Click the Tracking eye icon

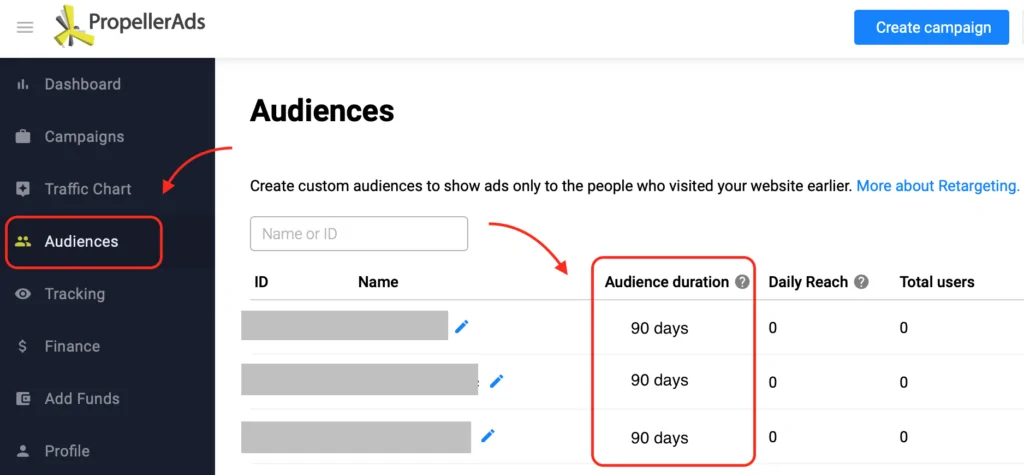click(x=23, y=294)
